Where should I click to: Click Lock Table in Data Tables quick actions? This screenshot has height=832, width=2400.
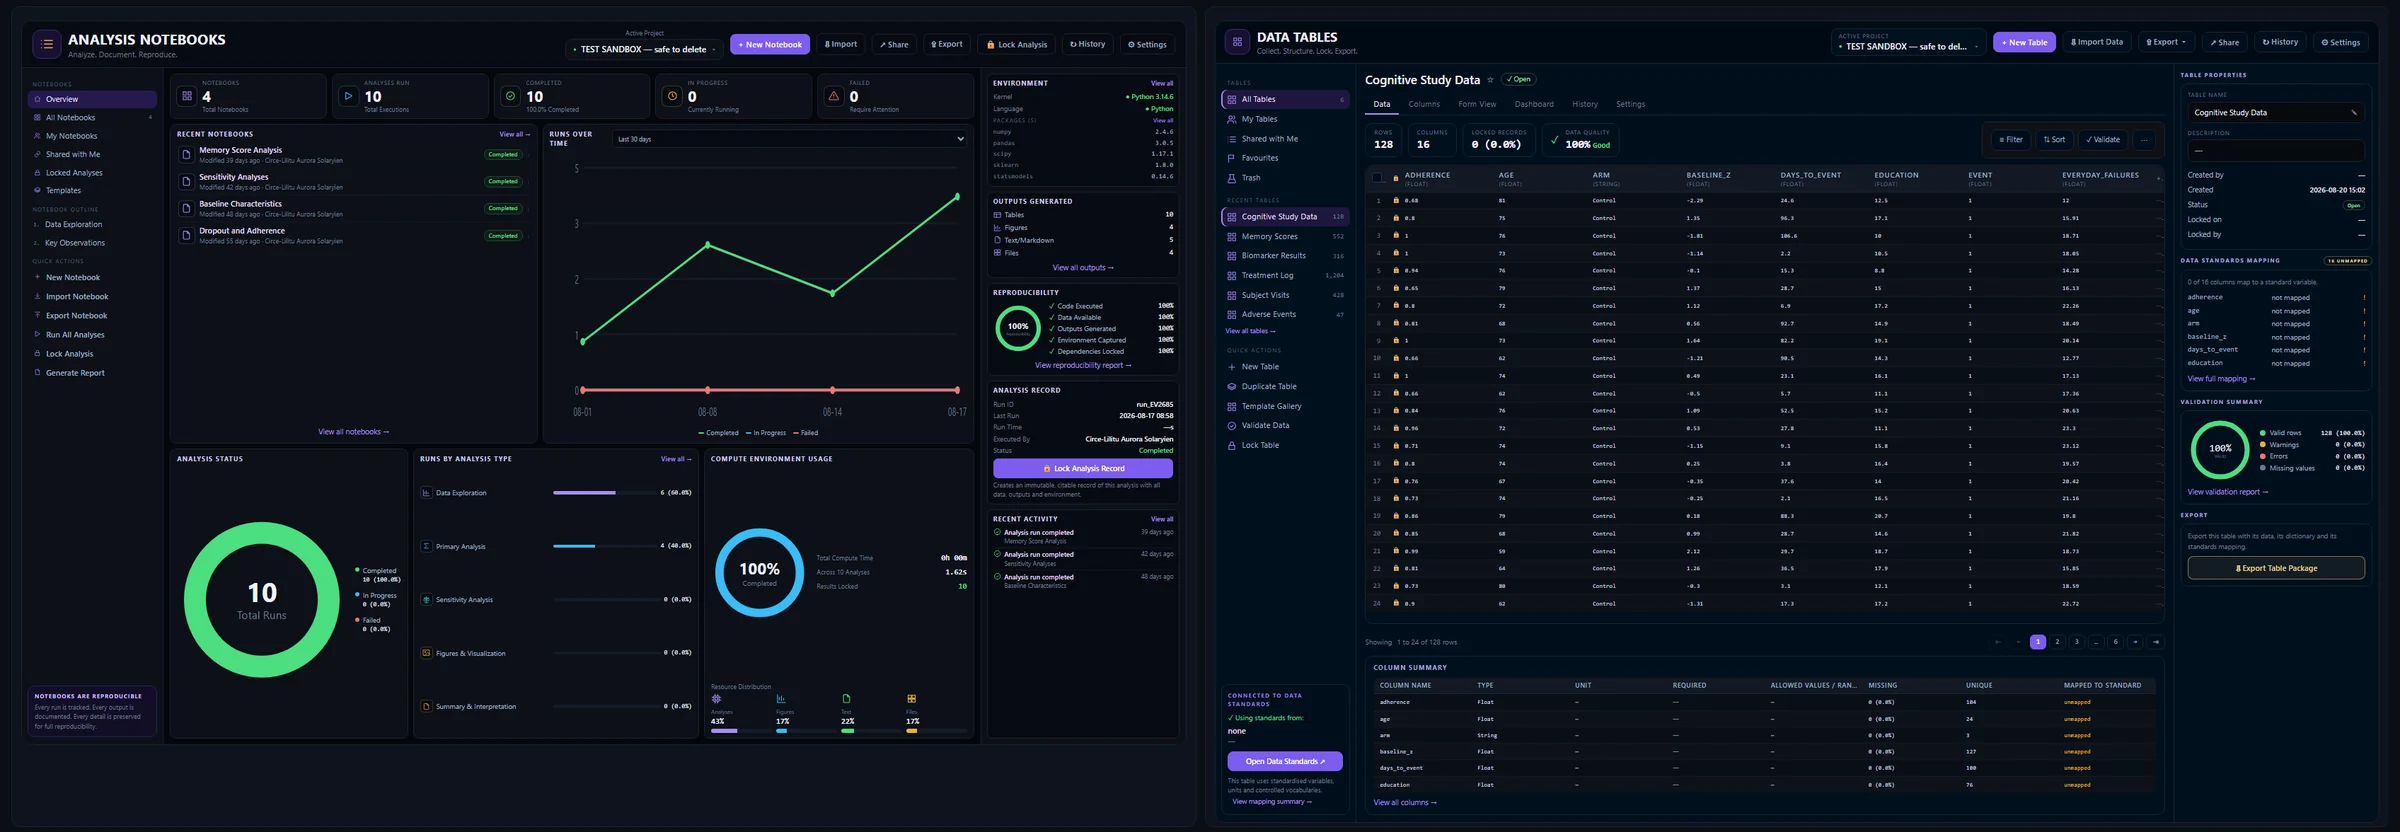pyautogui.click(x=1285, y=446)
